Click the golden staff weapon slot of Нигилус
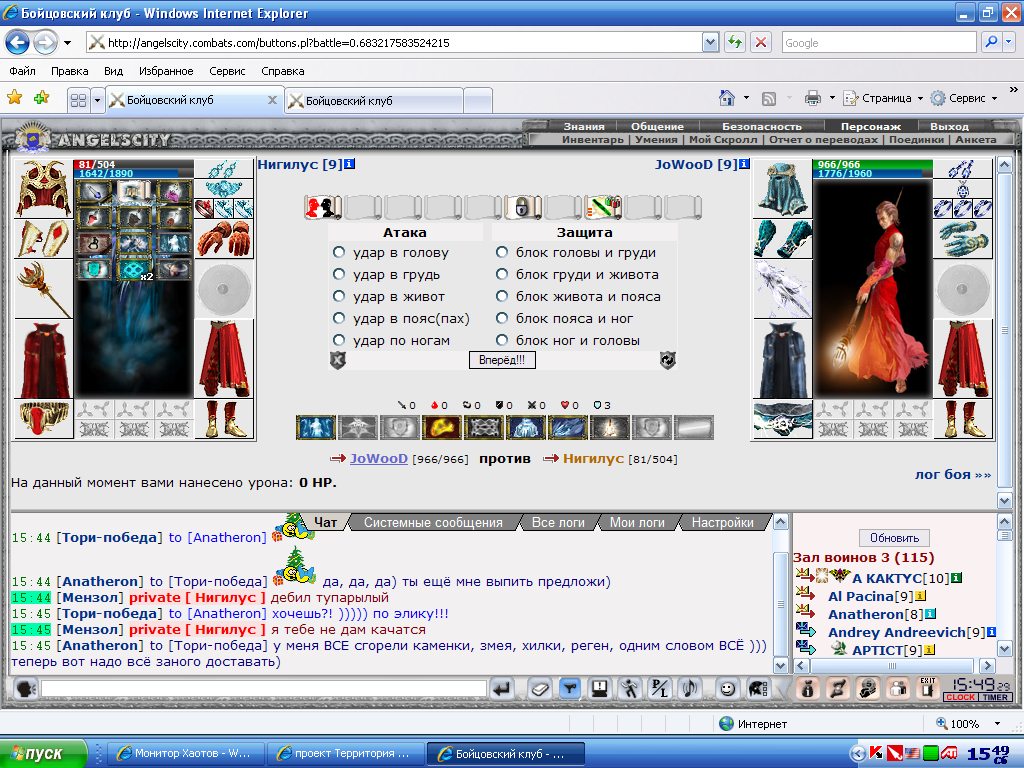Viewport: 1024px width, 768px height. click(x=43, y=289)
